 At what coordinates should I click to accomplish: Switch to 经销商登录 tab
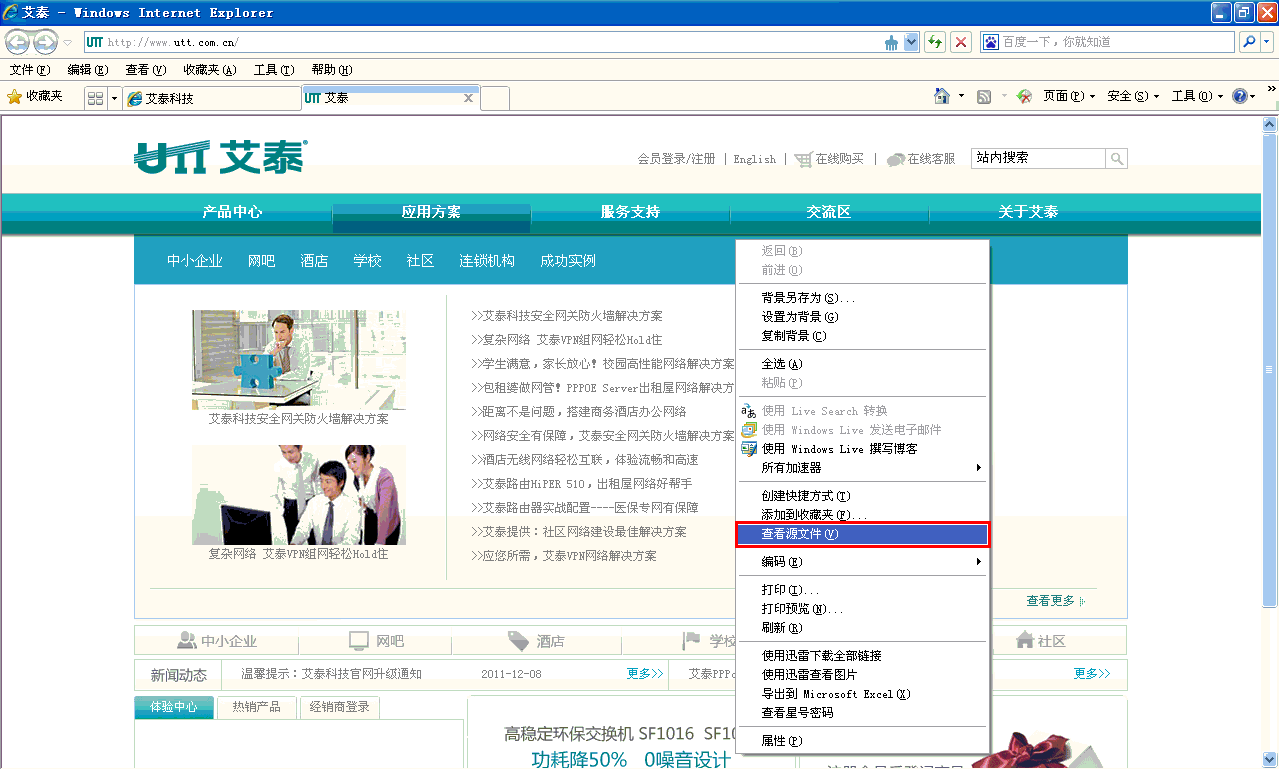tap(340, 707)
